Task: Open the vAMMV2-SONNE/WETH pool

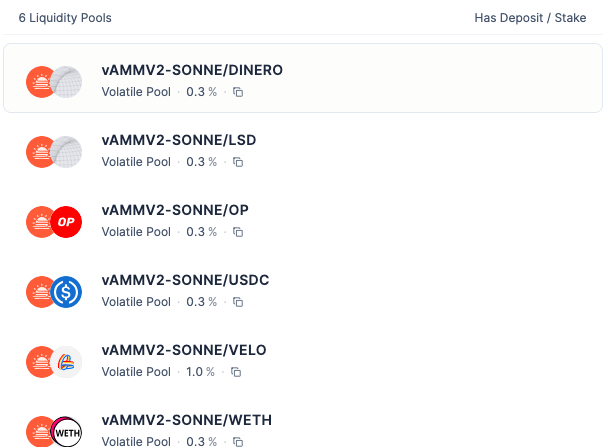Action: pos(186,420)
